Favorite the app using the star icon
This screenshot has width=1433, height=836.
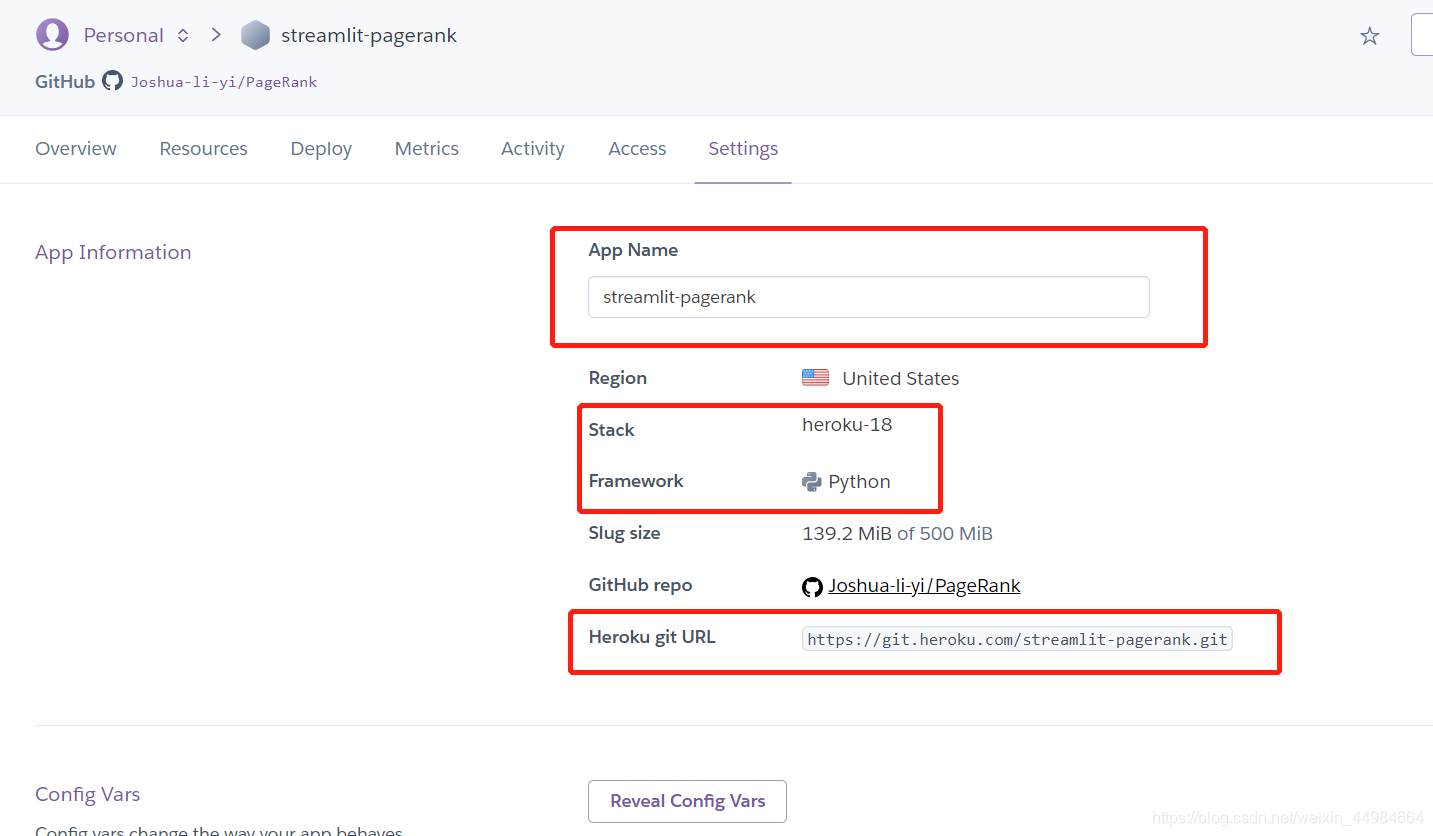coord(1369,35)
